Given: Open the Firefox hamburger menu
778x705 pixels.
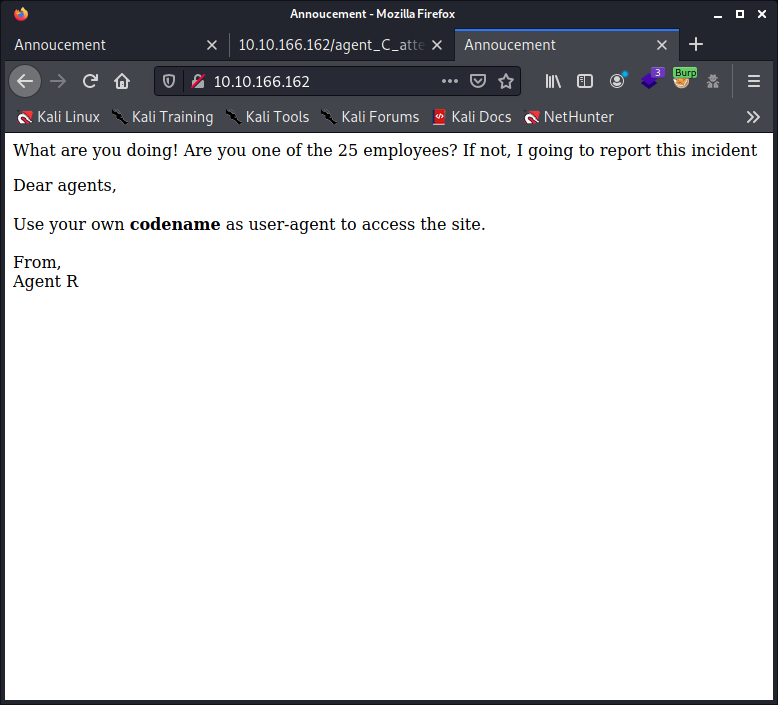Looking at the screenshot, I should coord(754,81).
